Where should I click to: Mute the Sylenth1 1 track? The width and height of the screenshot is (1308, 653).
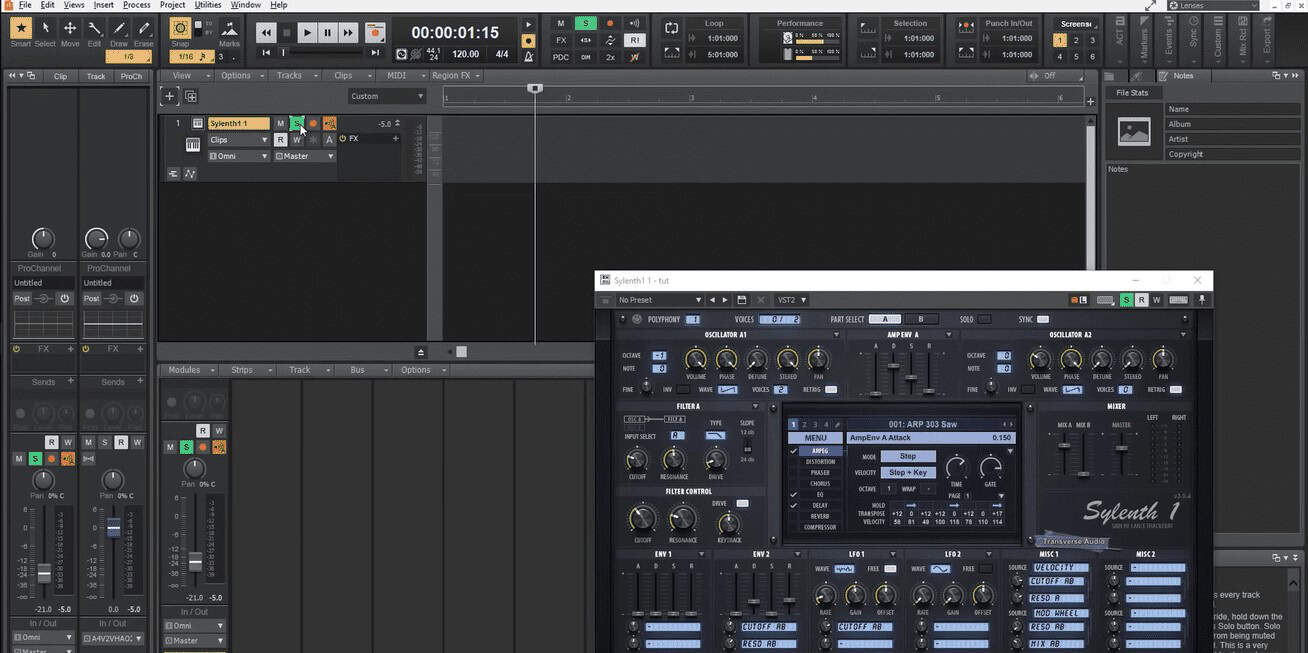pos(281,122)
